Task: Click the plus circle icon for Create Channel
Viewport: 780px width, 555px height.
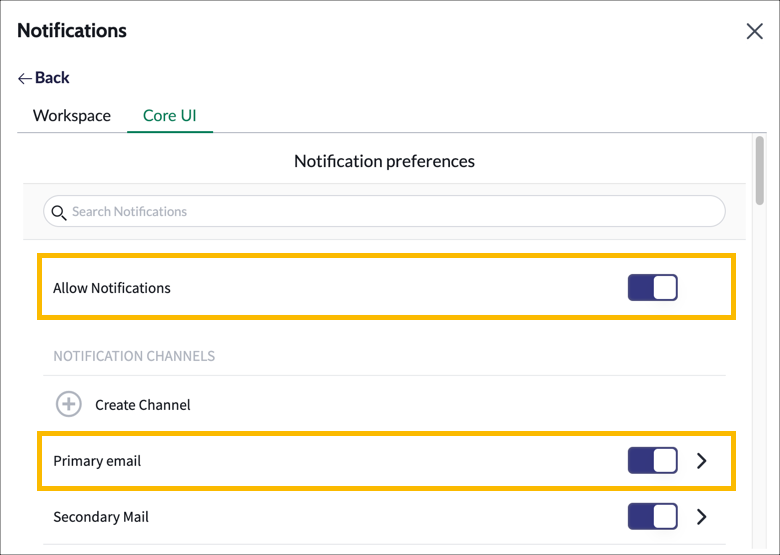Action: (69, 404)
